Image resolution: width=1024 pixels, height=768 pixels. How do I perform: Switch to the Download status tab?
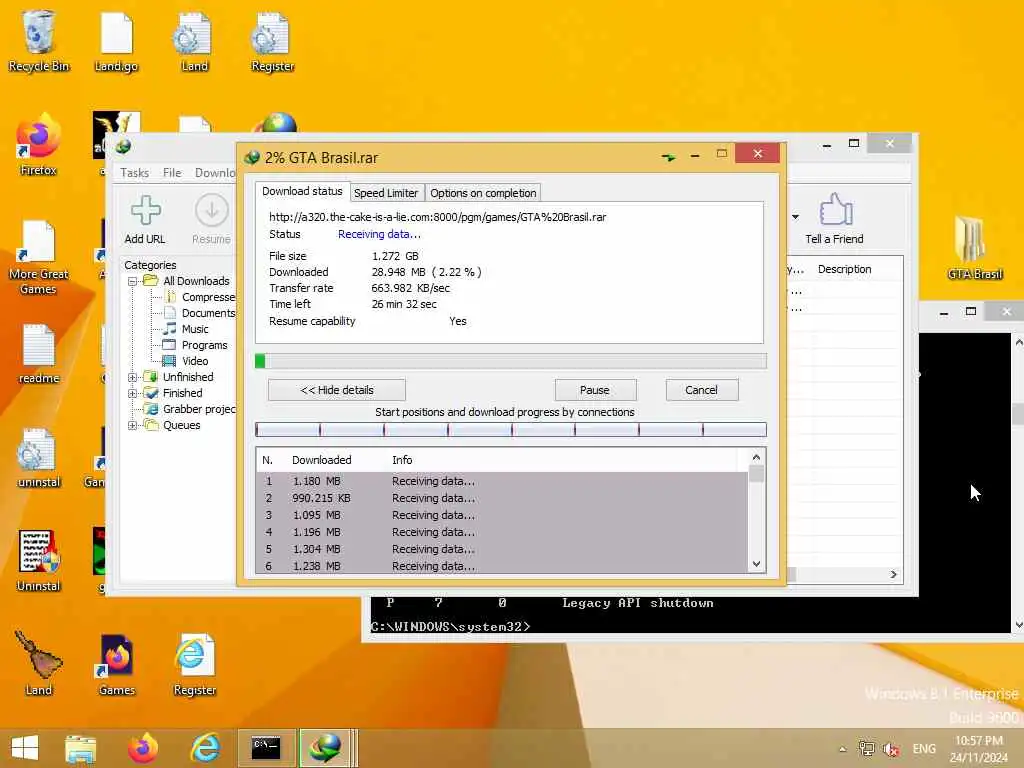(302, 191)
